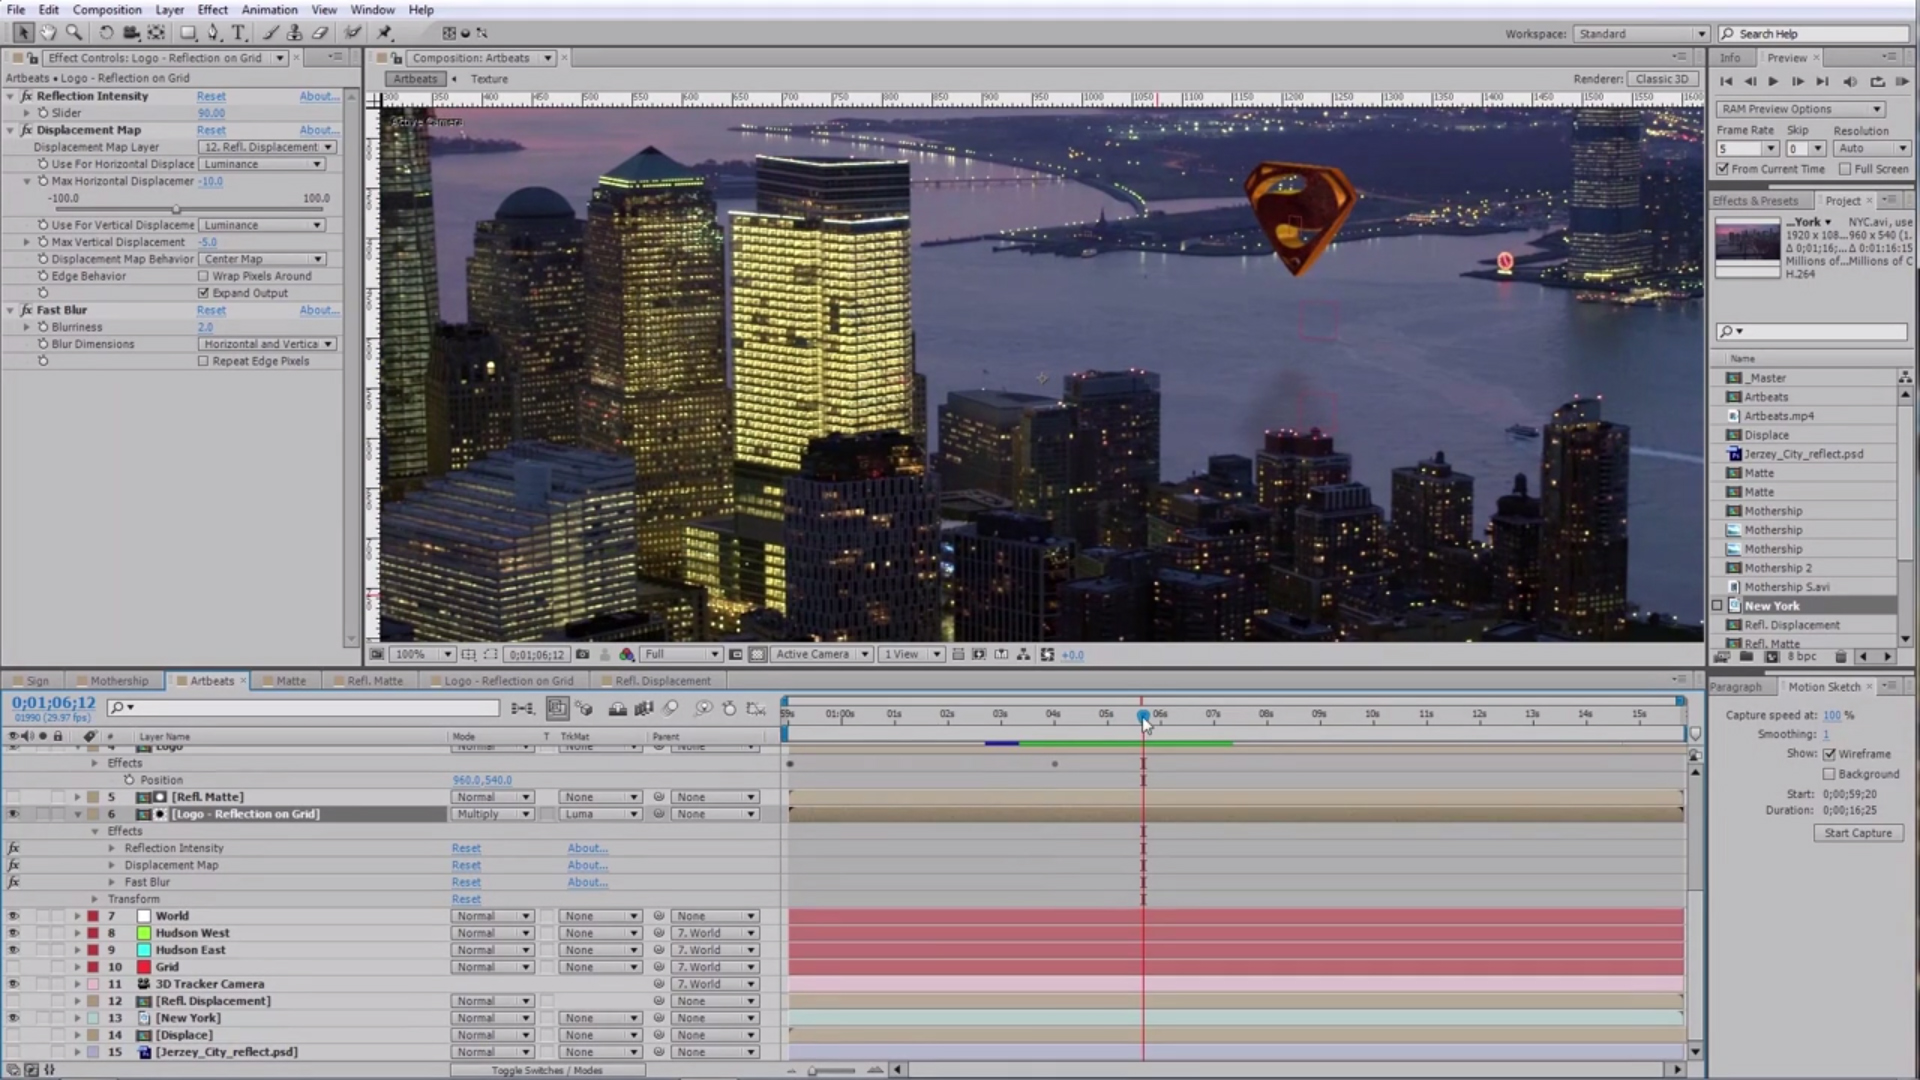The image size is (1920, 1080).
Task: Jump to first frame in Preview panel
Action: click(x=1726, y=81)
